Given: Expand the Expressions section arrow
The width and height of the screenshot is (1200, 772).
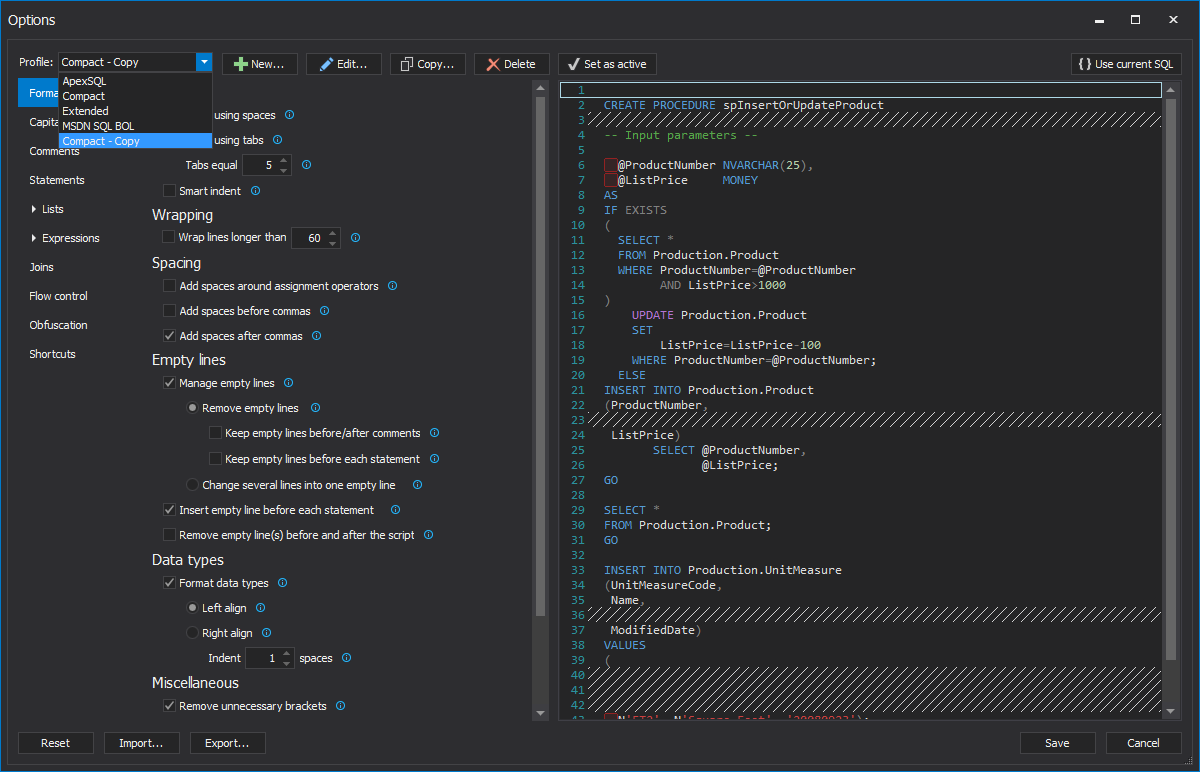Looking at the screenshot, I should (x=34, y=239).
